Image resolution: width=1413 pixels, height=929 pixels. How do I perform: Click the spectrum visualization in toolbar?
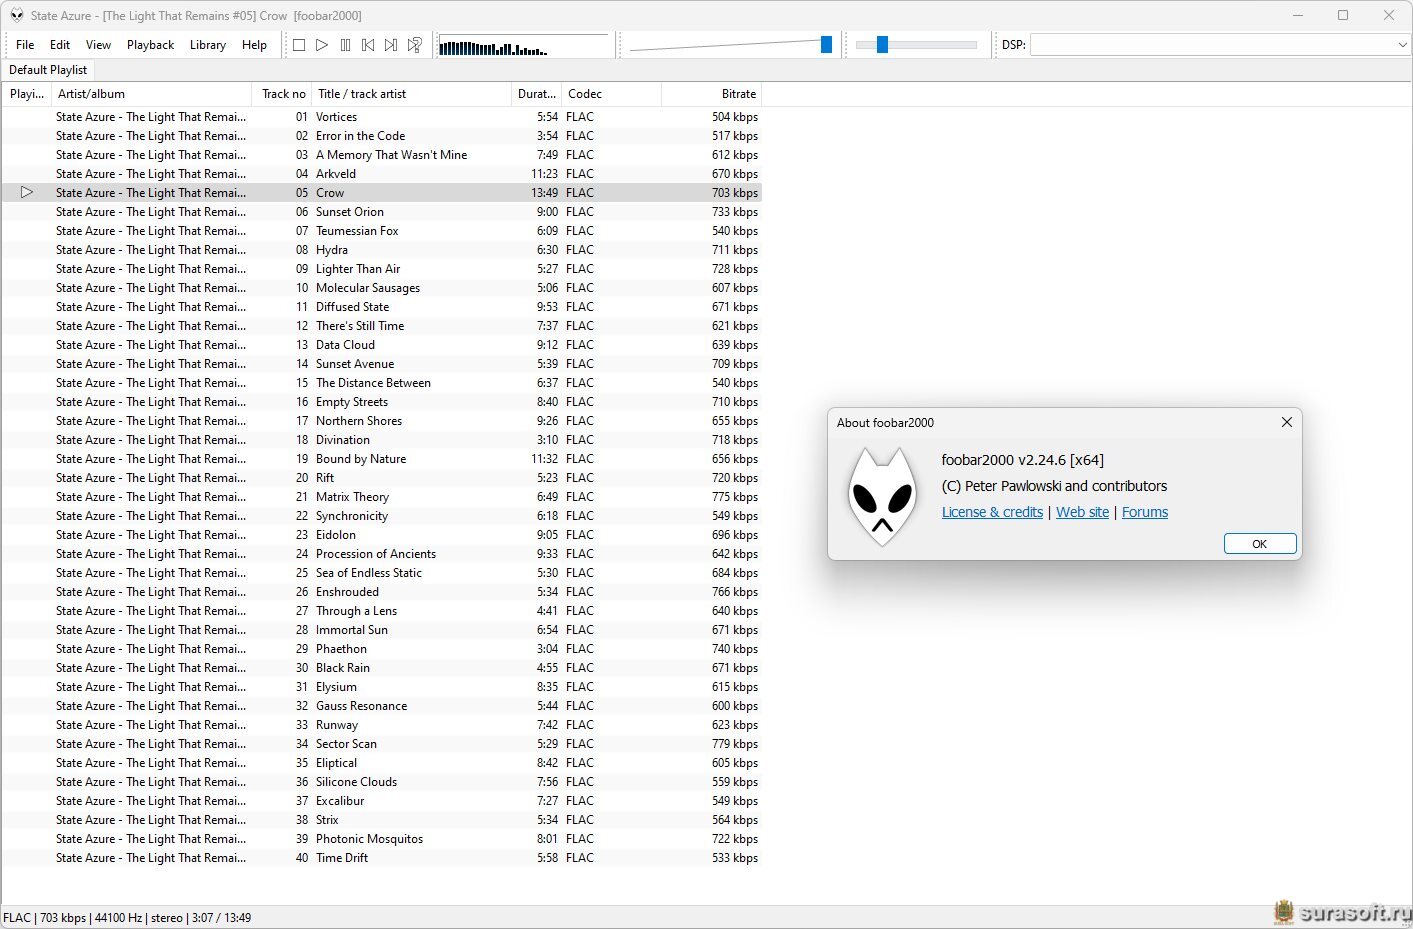523,46
